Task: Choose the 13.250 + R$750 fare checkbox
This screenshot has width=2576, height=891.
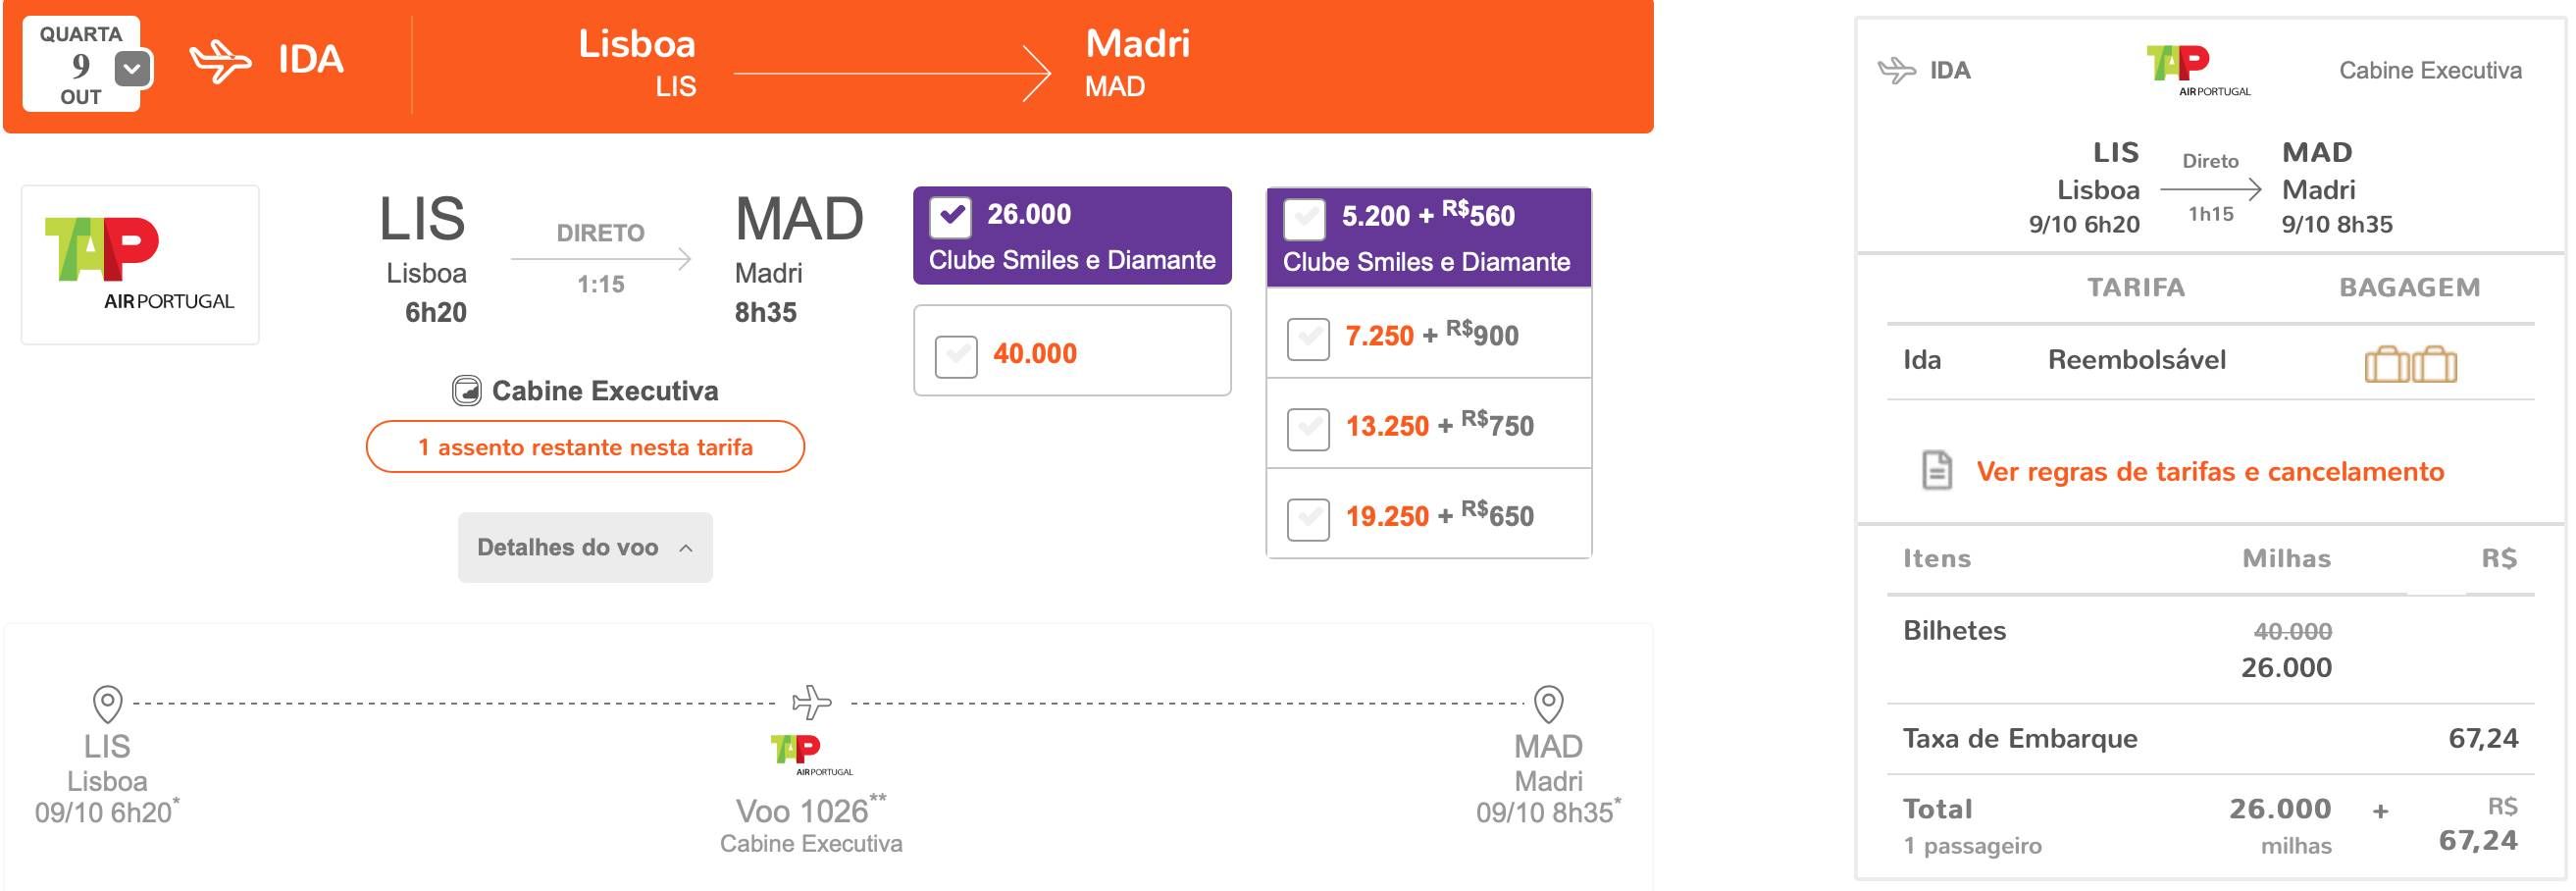Action: [1308, 428]
